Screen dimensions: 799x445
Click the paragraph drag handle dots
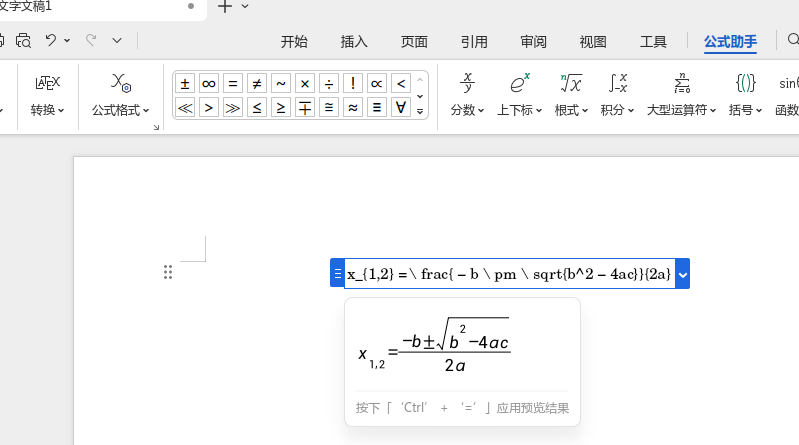tap(168, 272)
